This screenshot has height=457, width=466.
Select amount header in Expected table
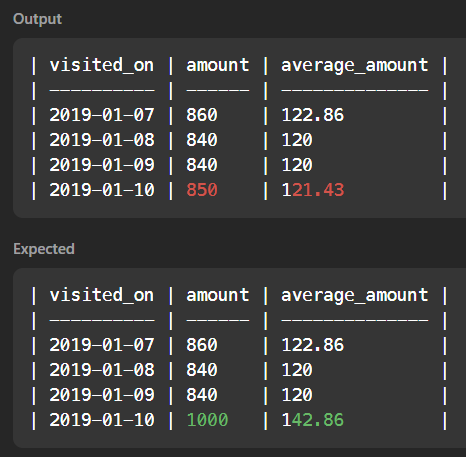(x=218, y=295)
